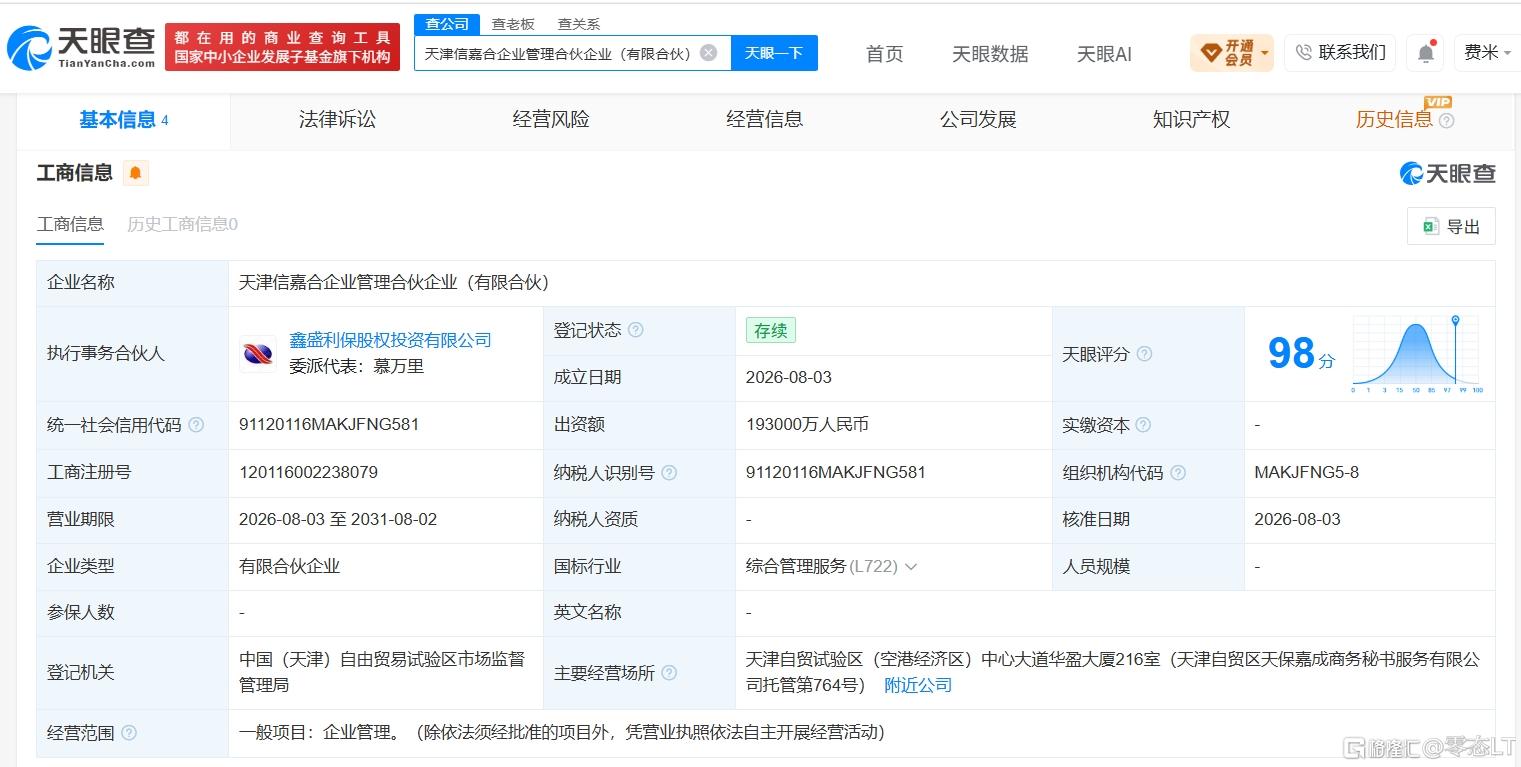Click the 193000万人民币 capital value
Screen dimensions: 1521x767
807,425
